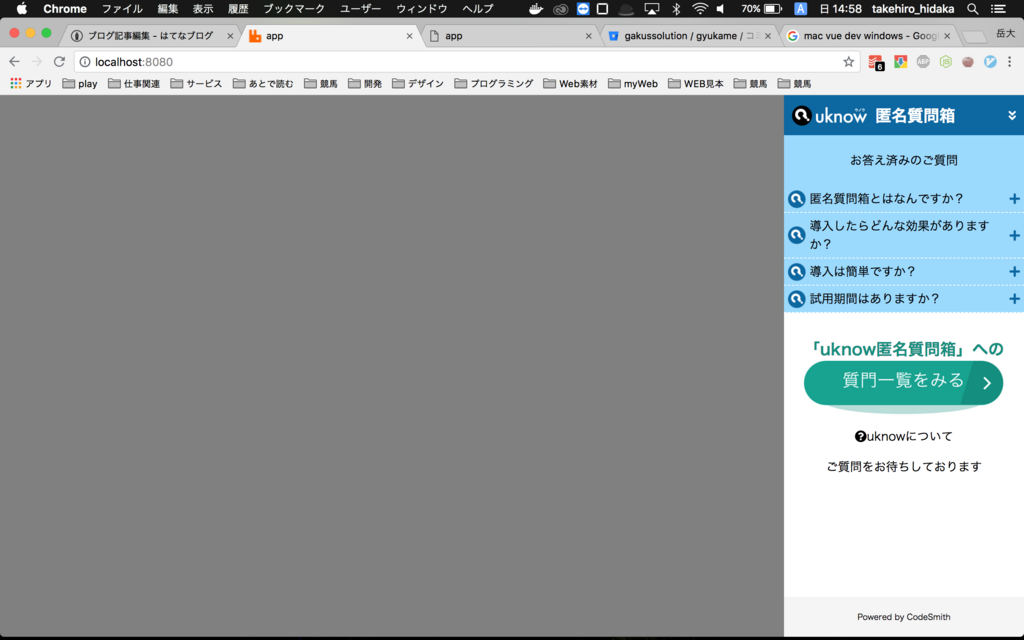
Task: Expand 導入は簡単ですか？ with its plus
Action: 1014,271
